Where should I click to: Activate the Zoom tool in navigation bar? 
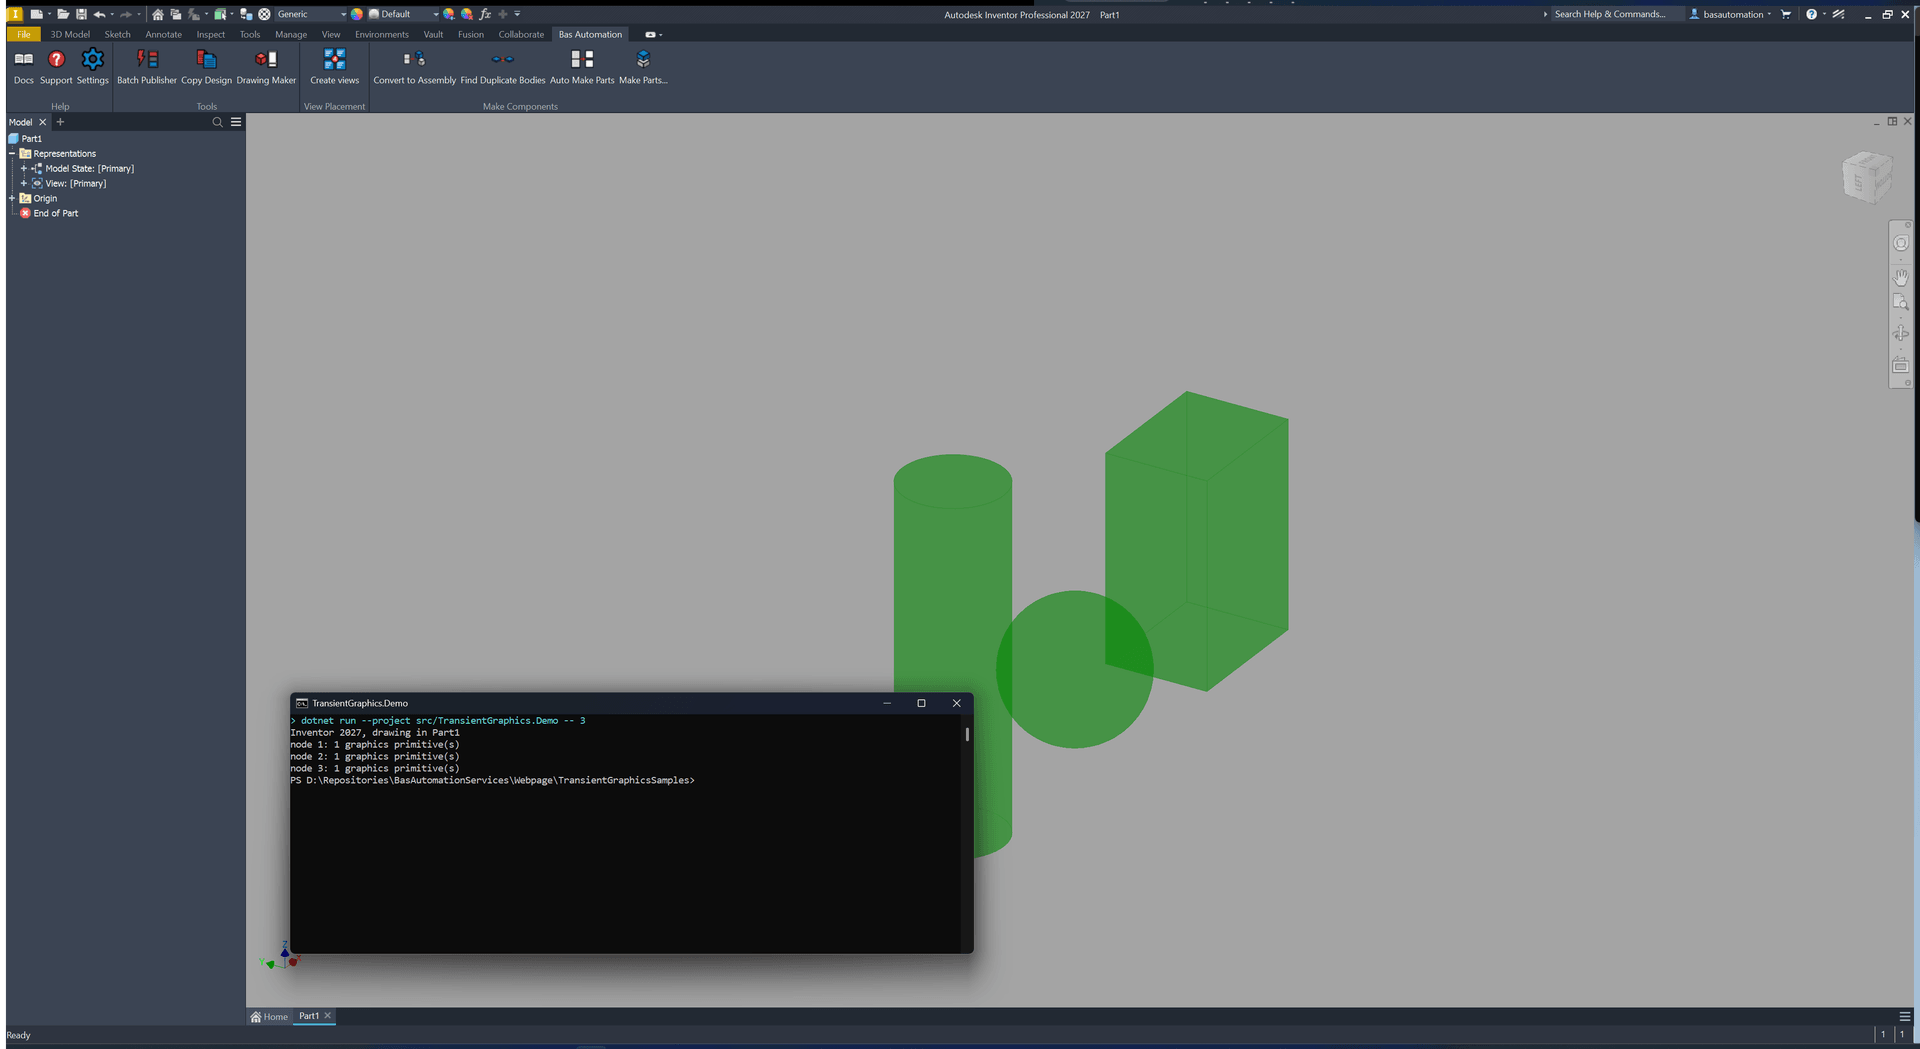1901,302
